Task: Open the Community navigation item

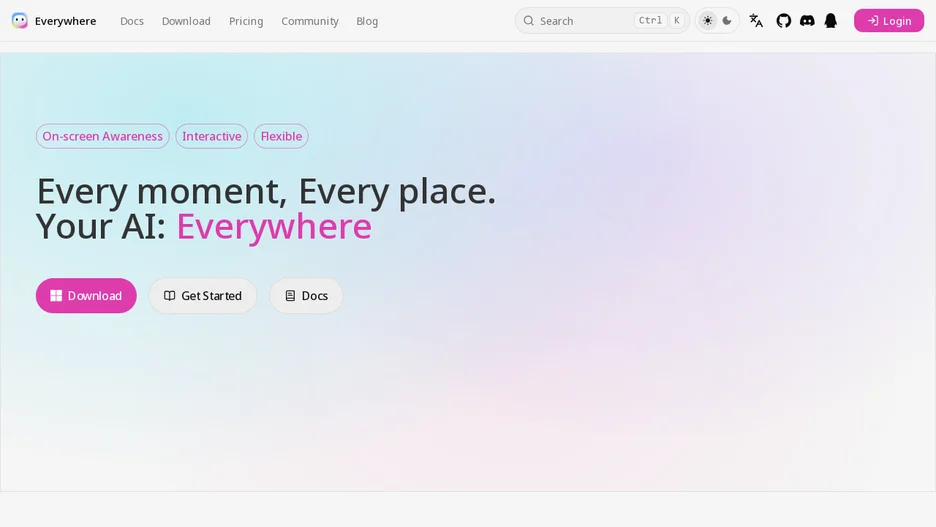Action: 310,21
